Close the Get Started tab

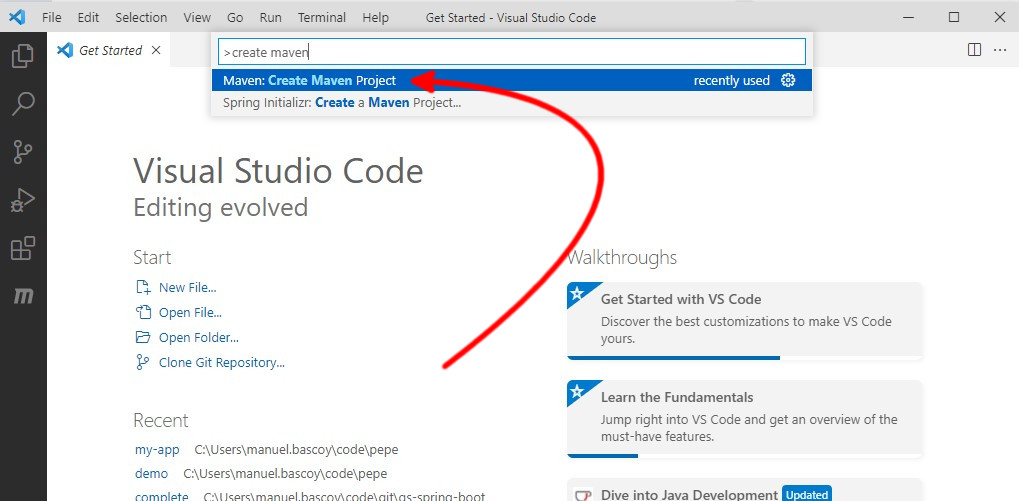[156, 50]
